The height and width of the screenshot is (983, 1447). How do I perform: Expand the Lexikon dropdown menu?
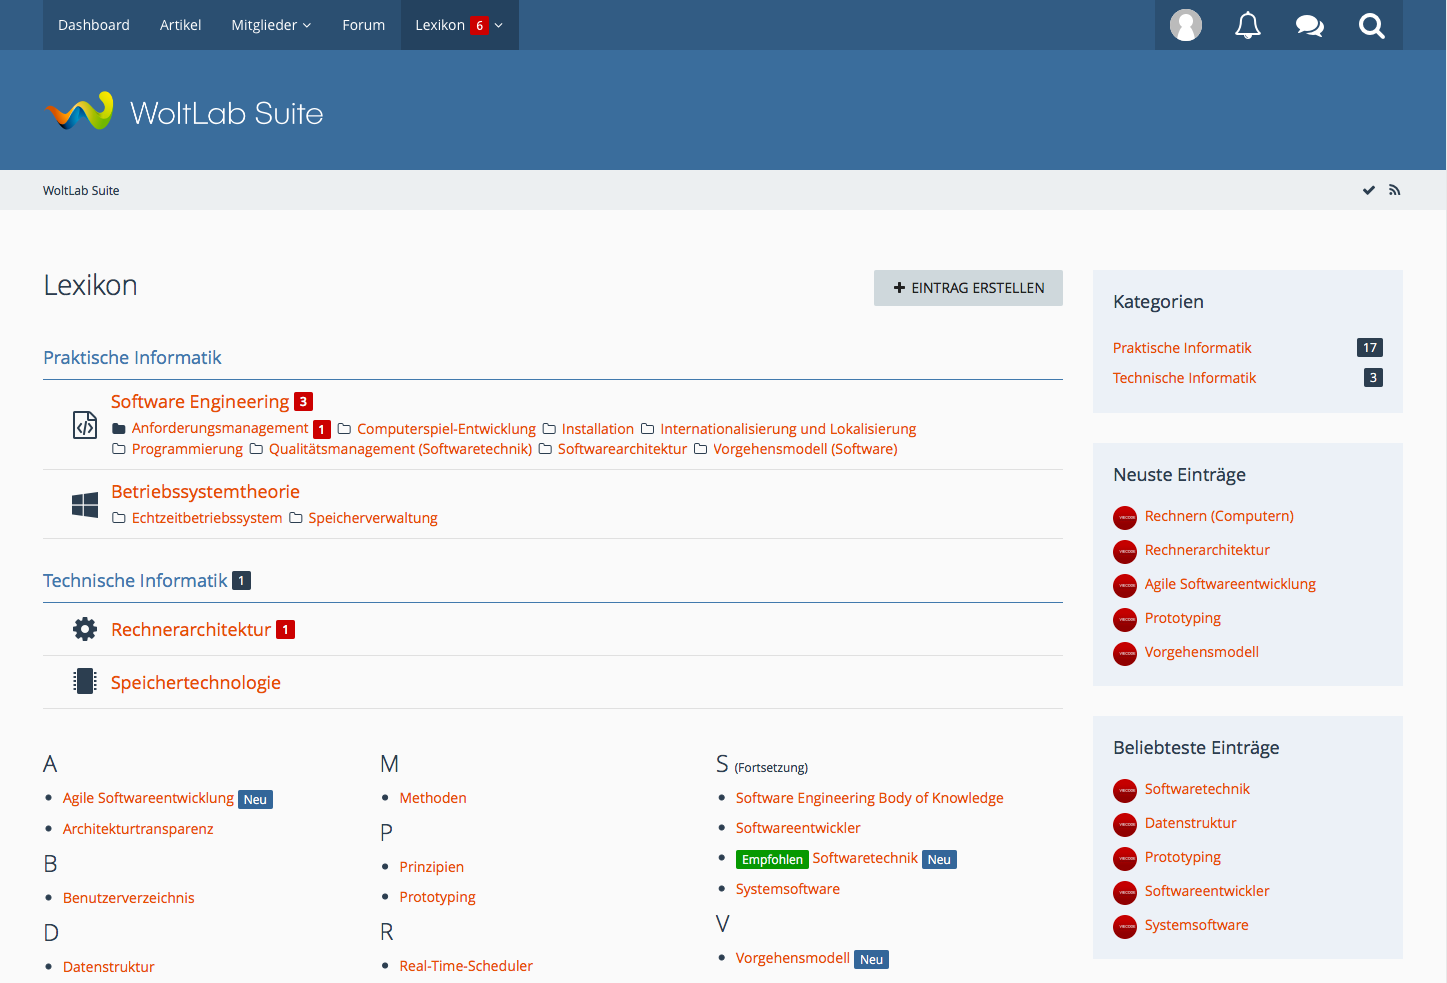(x=498, y=25)
